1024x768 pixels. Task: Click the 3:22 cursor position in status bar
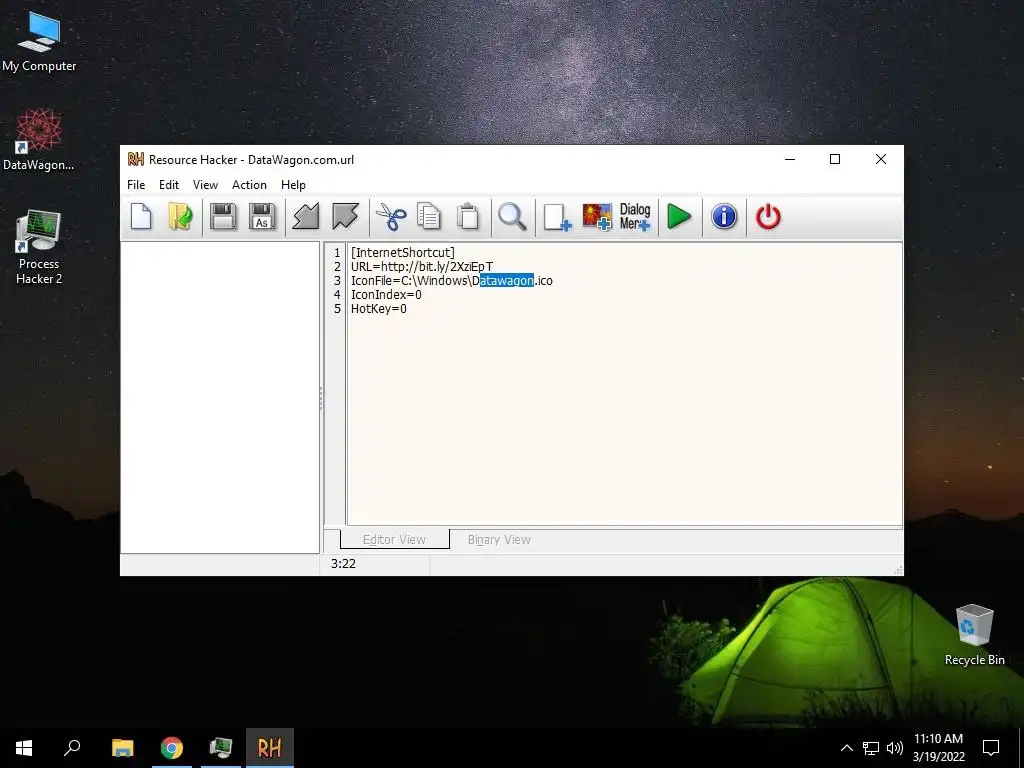(x=343, y=564)
